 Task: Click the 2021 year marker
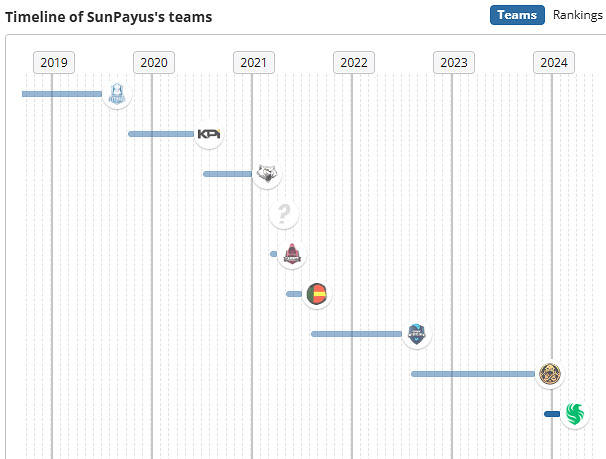254,62
